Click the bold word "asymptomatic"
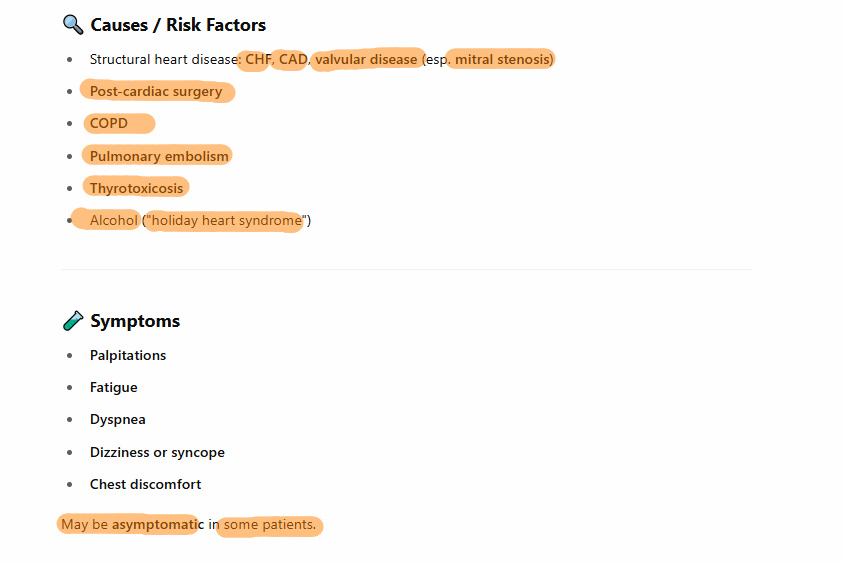This screenshot has height=563, width=842. (x=157, y=524)
